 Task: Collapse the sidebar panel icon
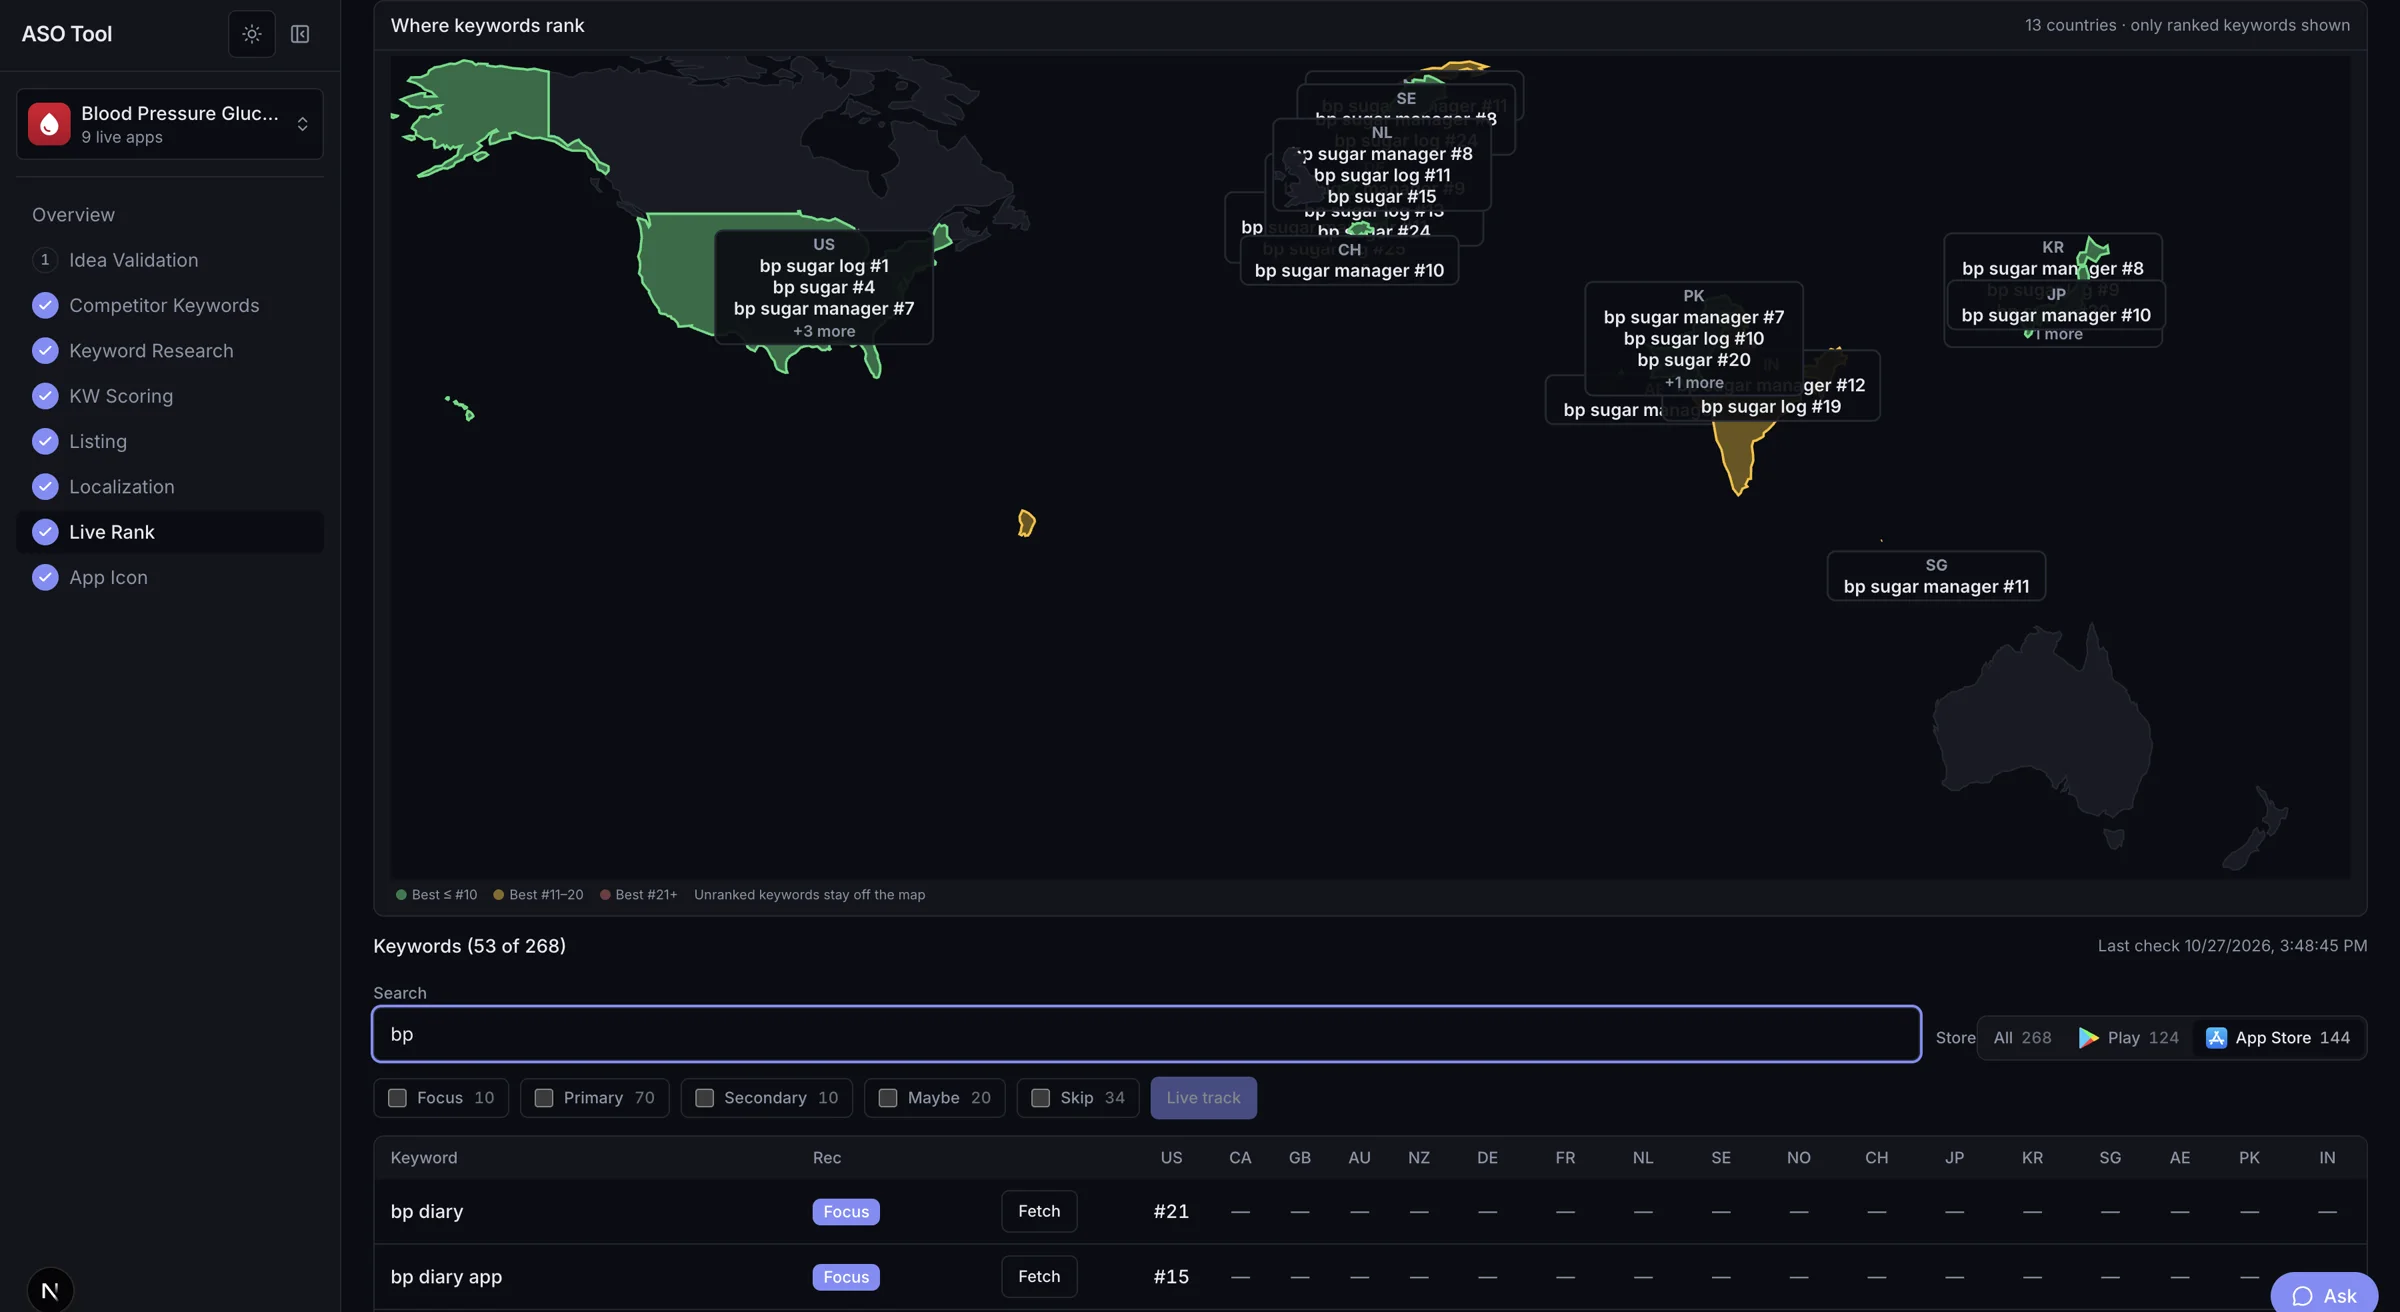click(x=300, y=34)
